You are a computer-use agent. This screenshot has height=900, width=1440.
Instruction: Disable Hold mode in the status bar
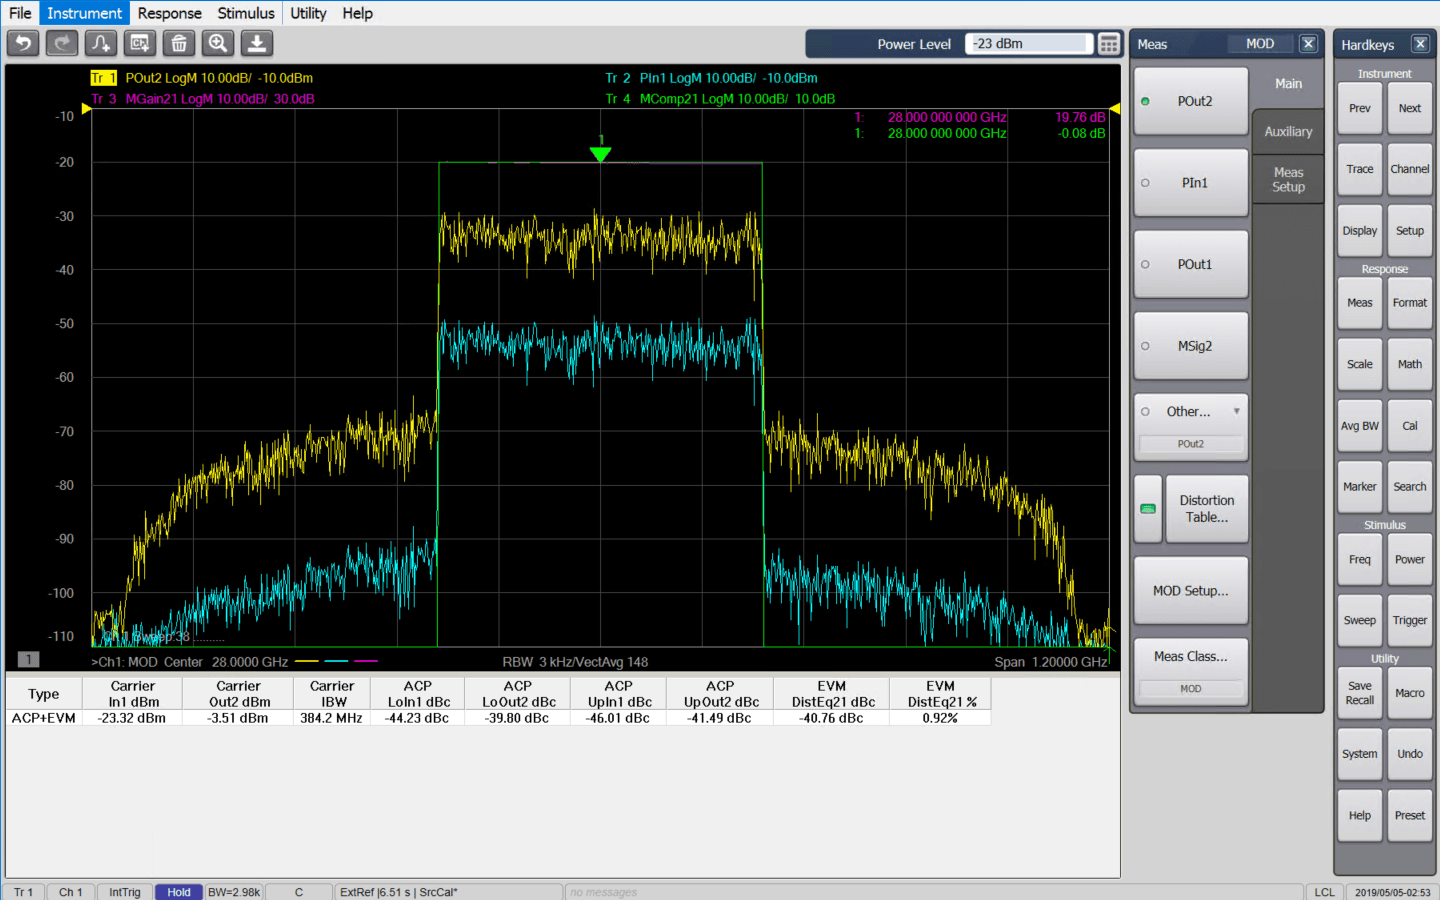pos(178,891)
